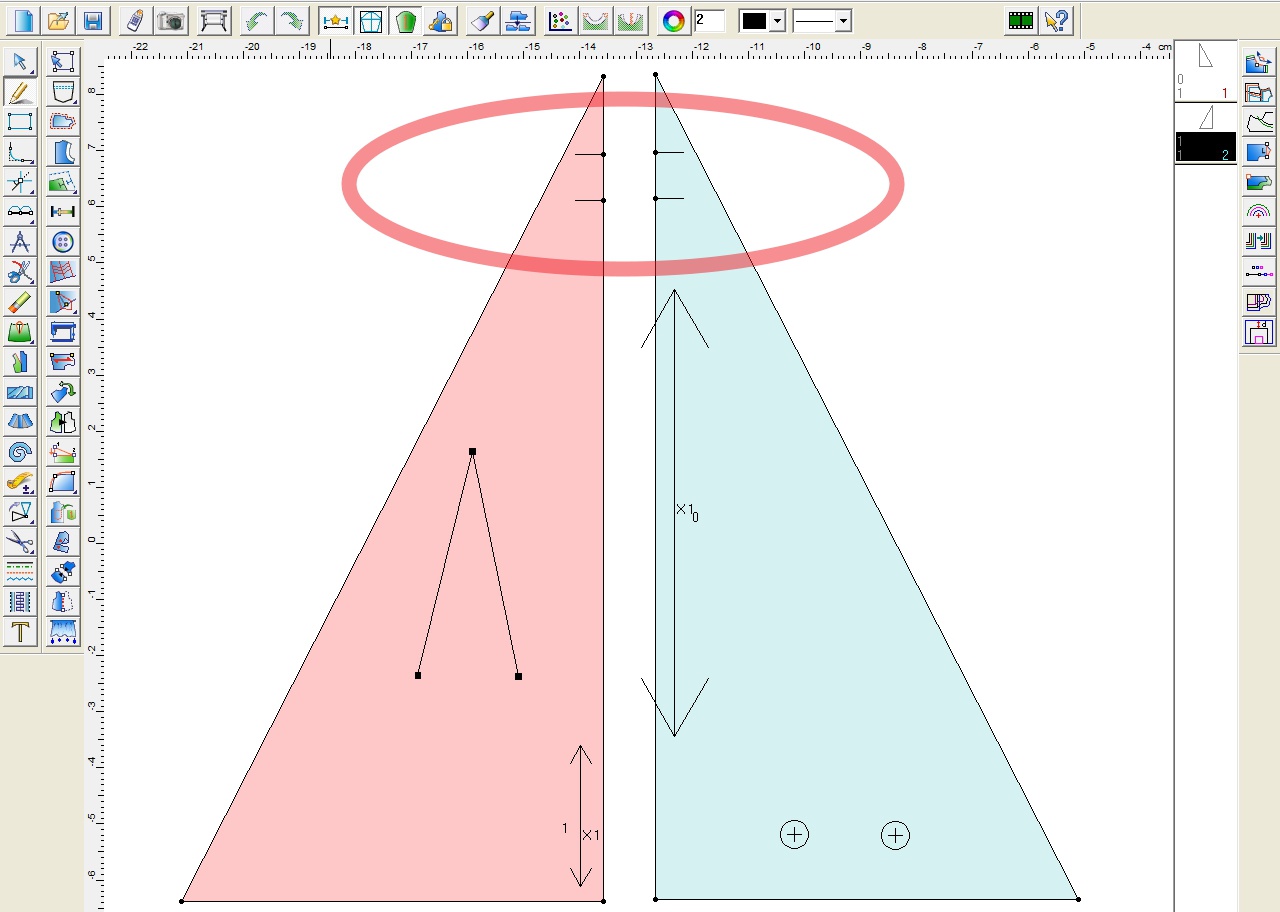
Task: Open a file with the folder icon
Action: pos(59,20)
